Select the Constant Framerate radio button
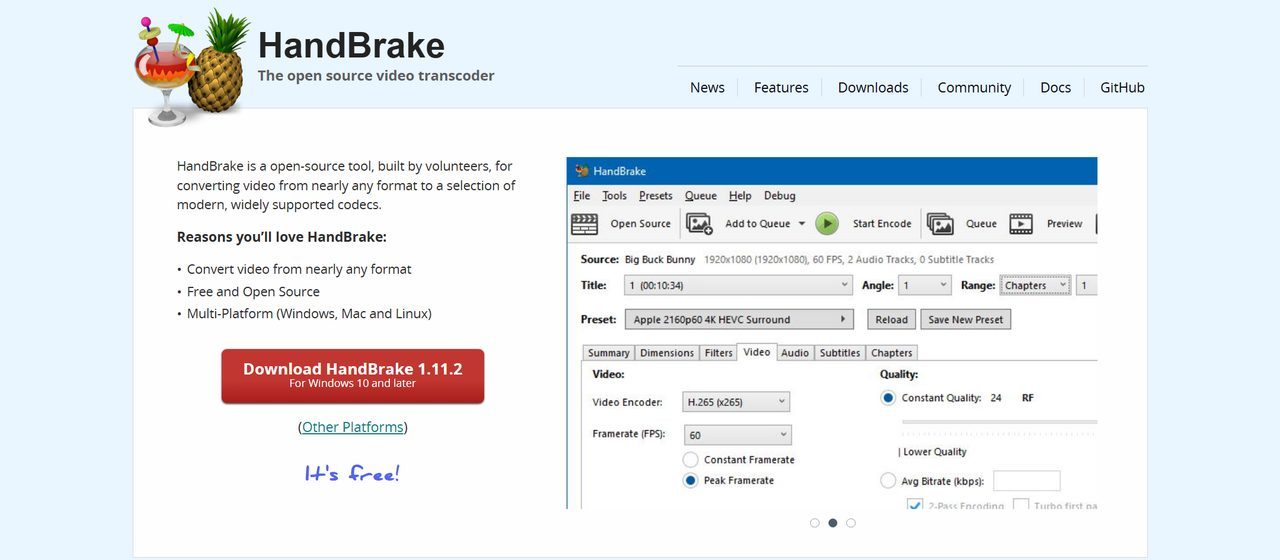Viewport: 1280px width, 560px height. coord(690,460)
